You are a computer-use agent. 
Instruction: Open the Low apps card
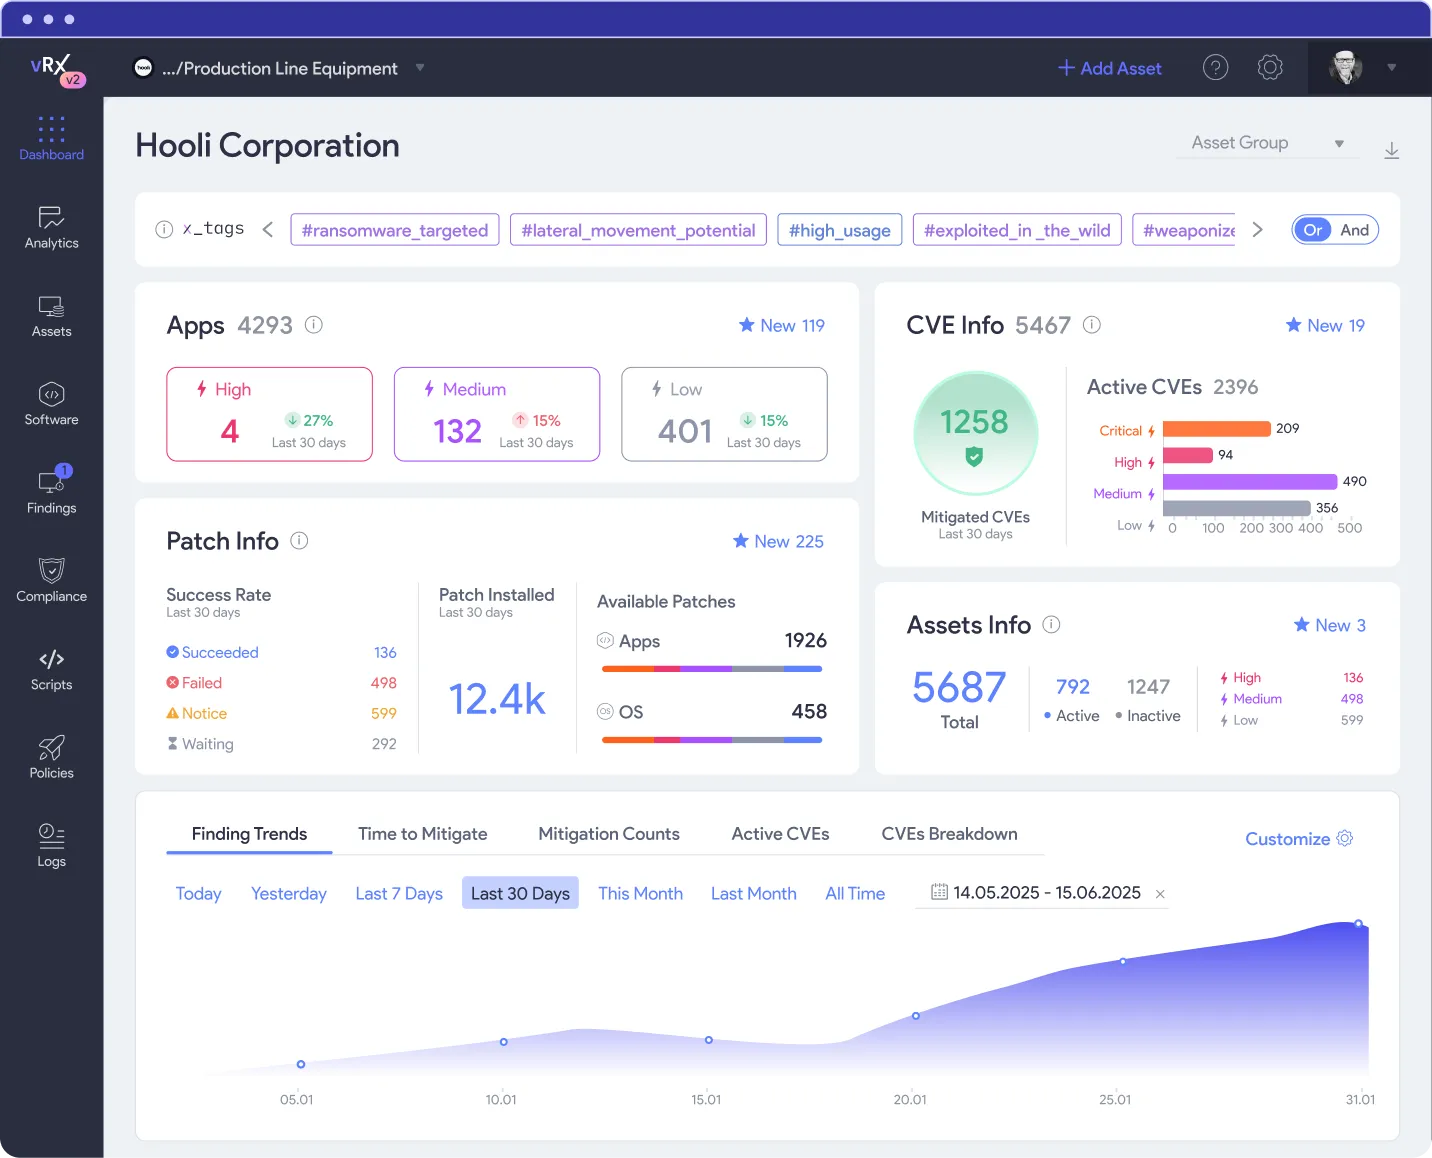coord(724,414)
